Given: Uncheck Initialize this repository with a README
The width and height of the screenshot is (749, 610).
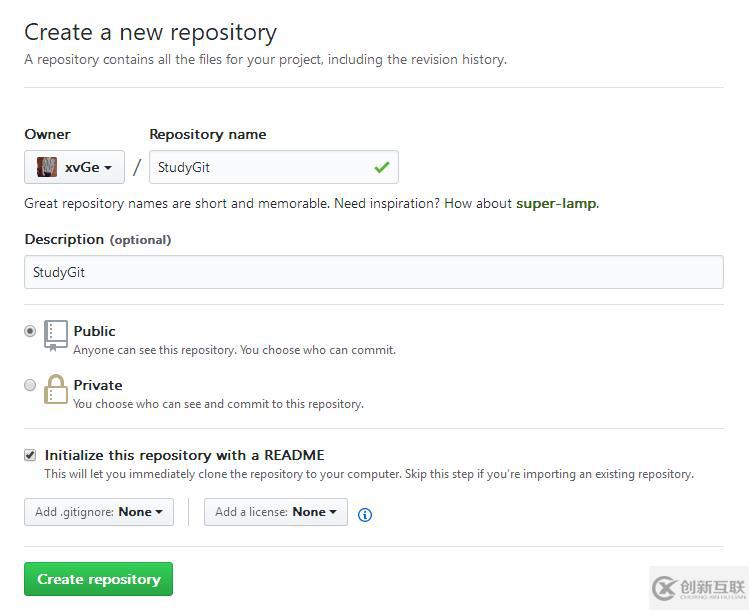Looking at the screenshot, I should pyautogui.click(x=30, y=455).
